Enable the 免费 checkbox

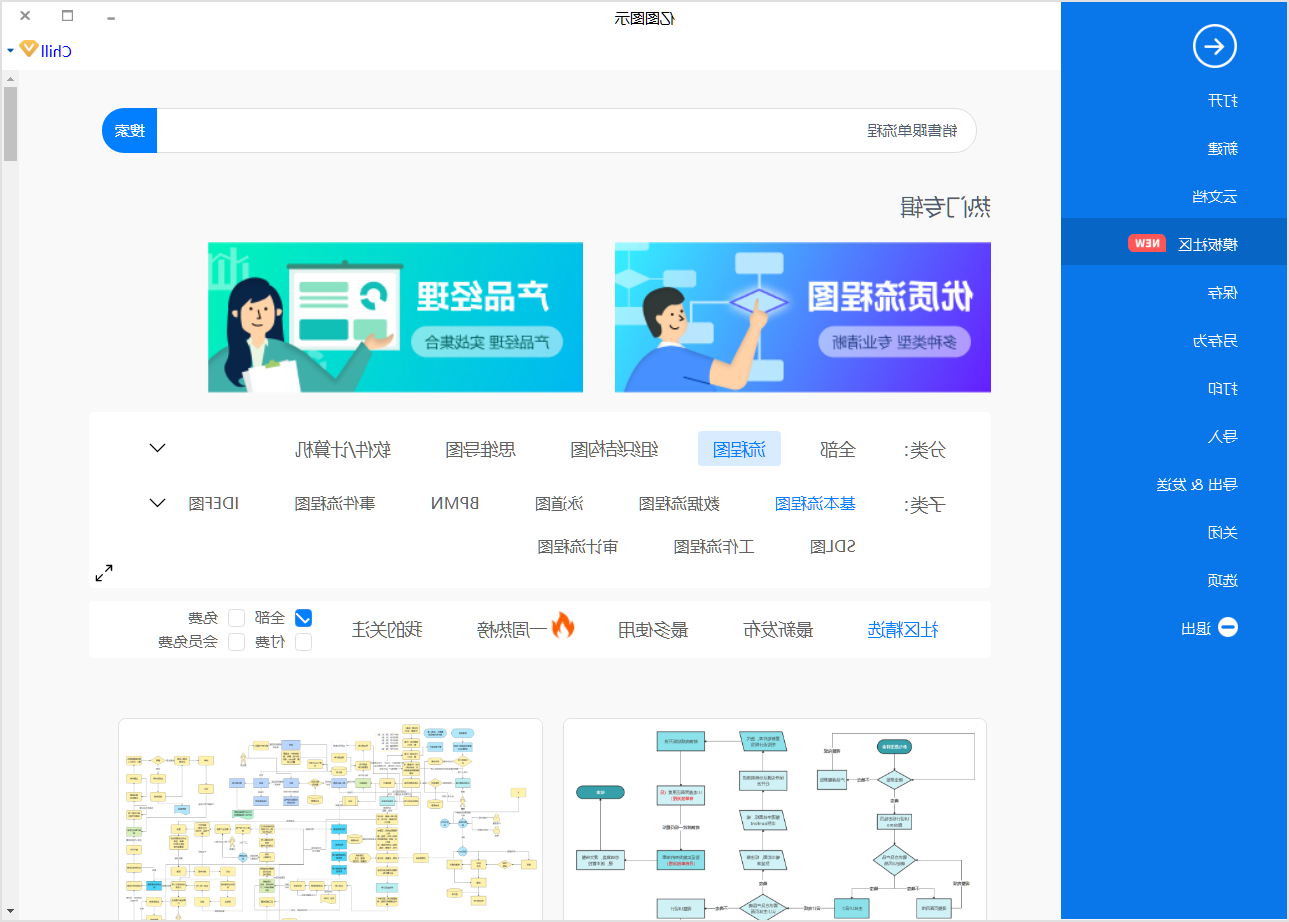point(237,617)
